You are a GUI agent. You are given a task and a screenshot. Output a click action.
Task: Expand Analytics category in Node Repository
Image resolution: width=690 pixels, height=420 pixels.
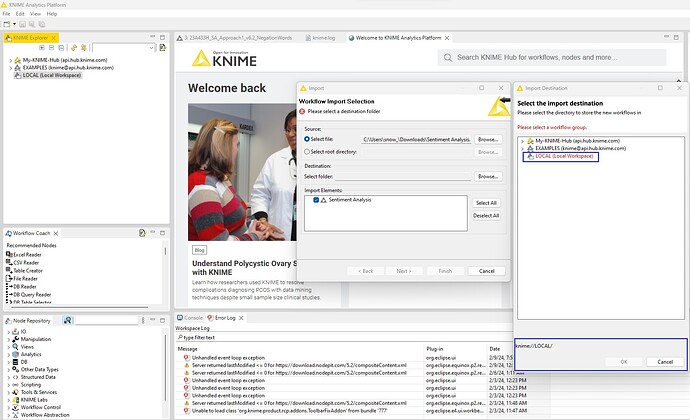point(9,354)
